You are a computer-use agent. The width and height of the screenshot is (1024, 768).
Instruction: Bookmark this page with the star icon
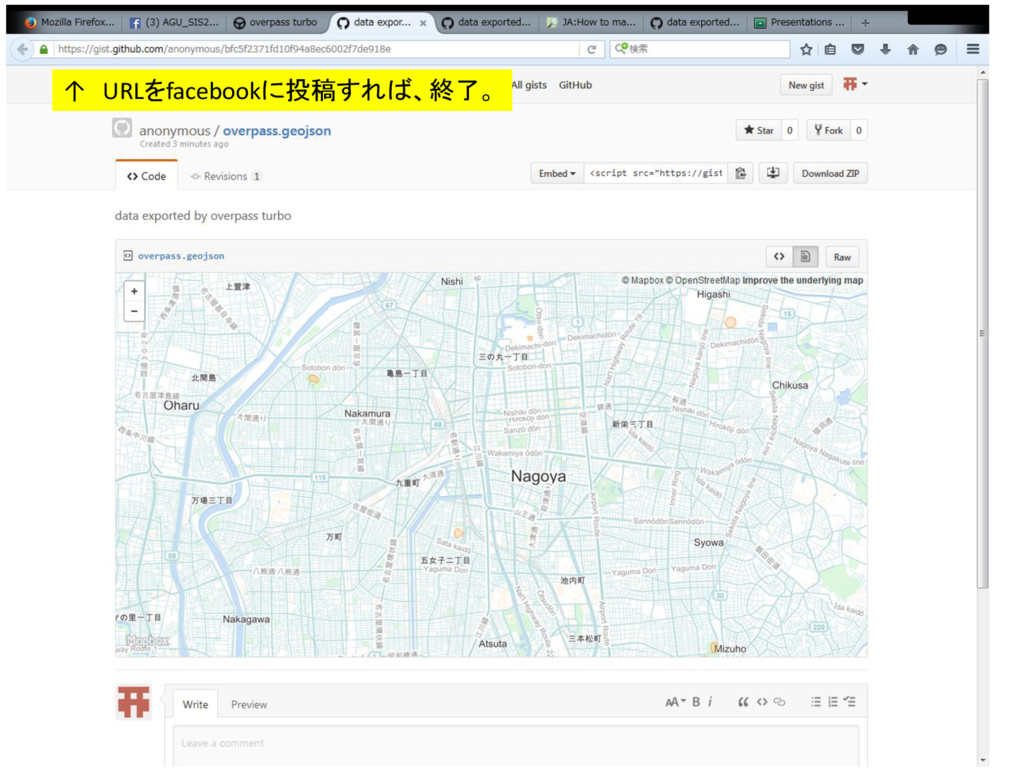[806, 49]
